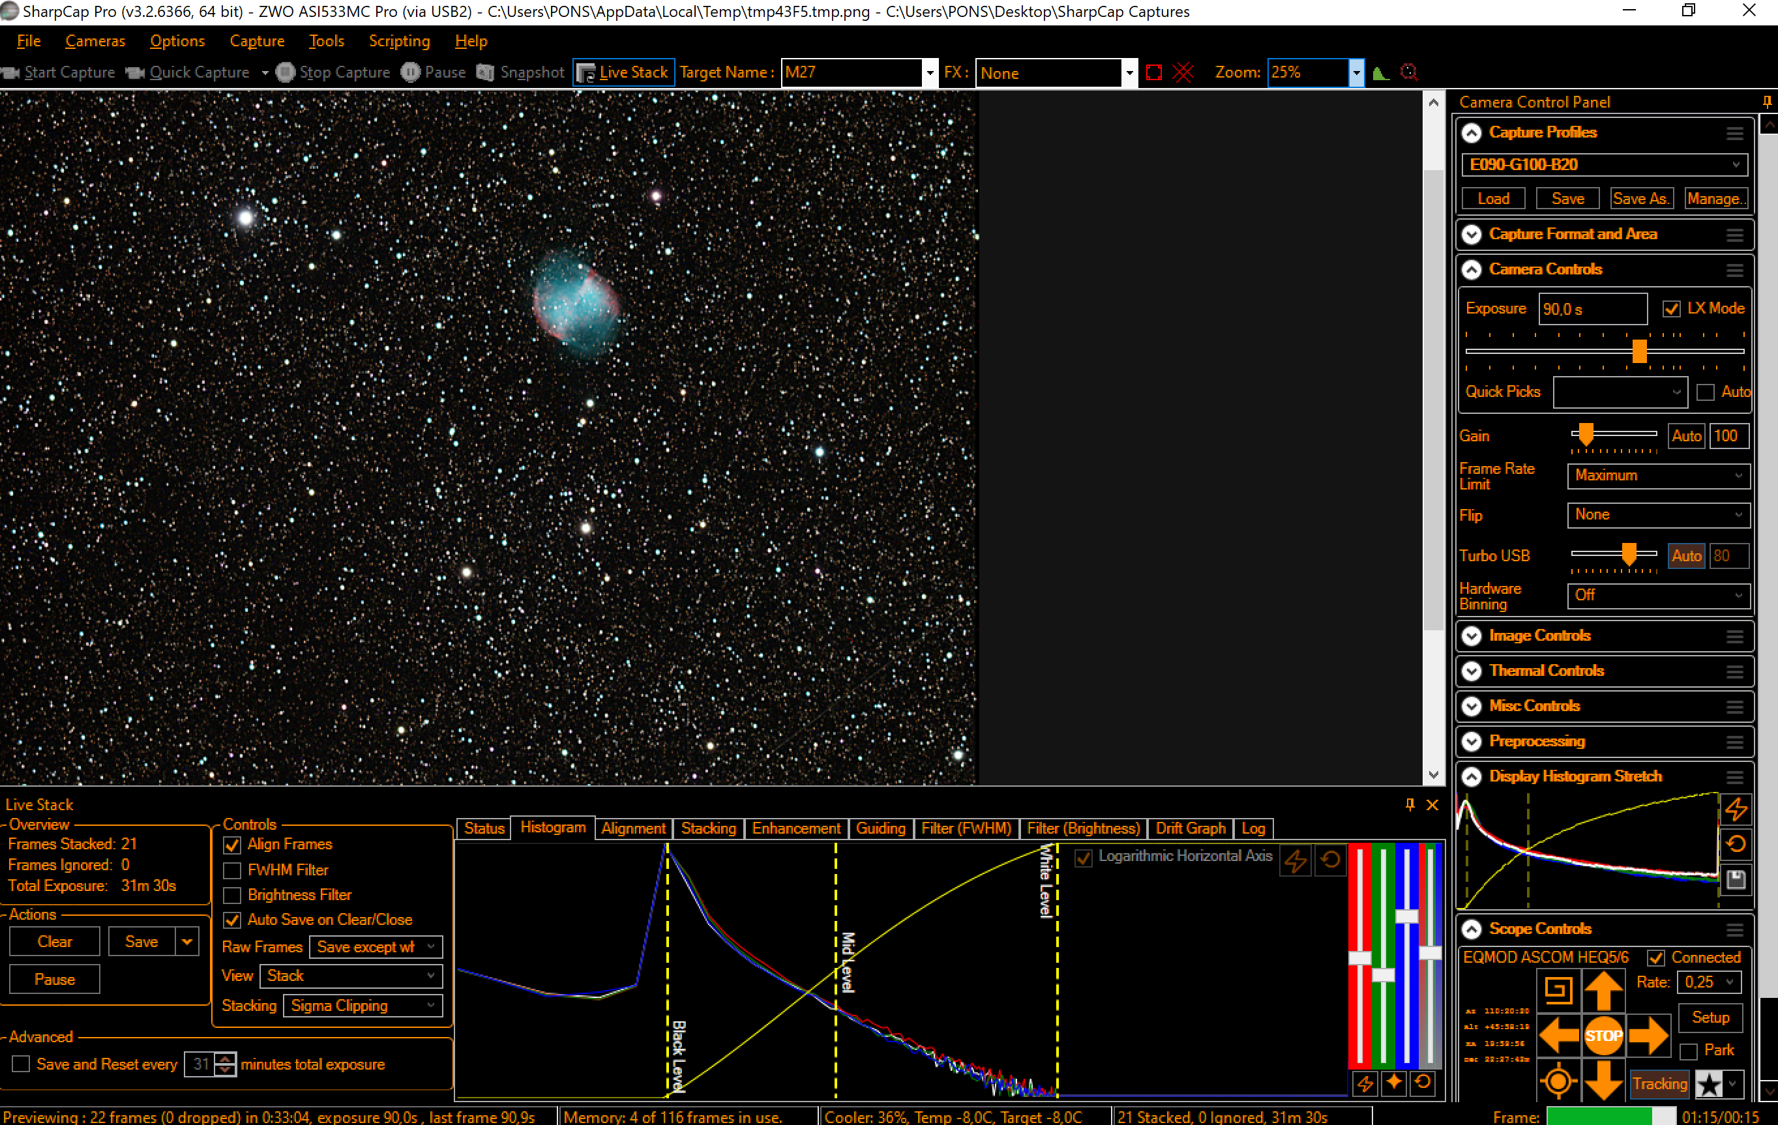Click the Exposure slider handle

[x=1639, y=351]
